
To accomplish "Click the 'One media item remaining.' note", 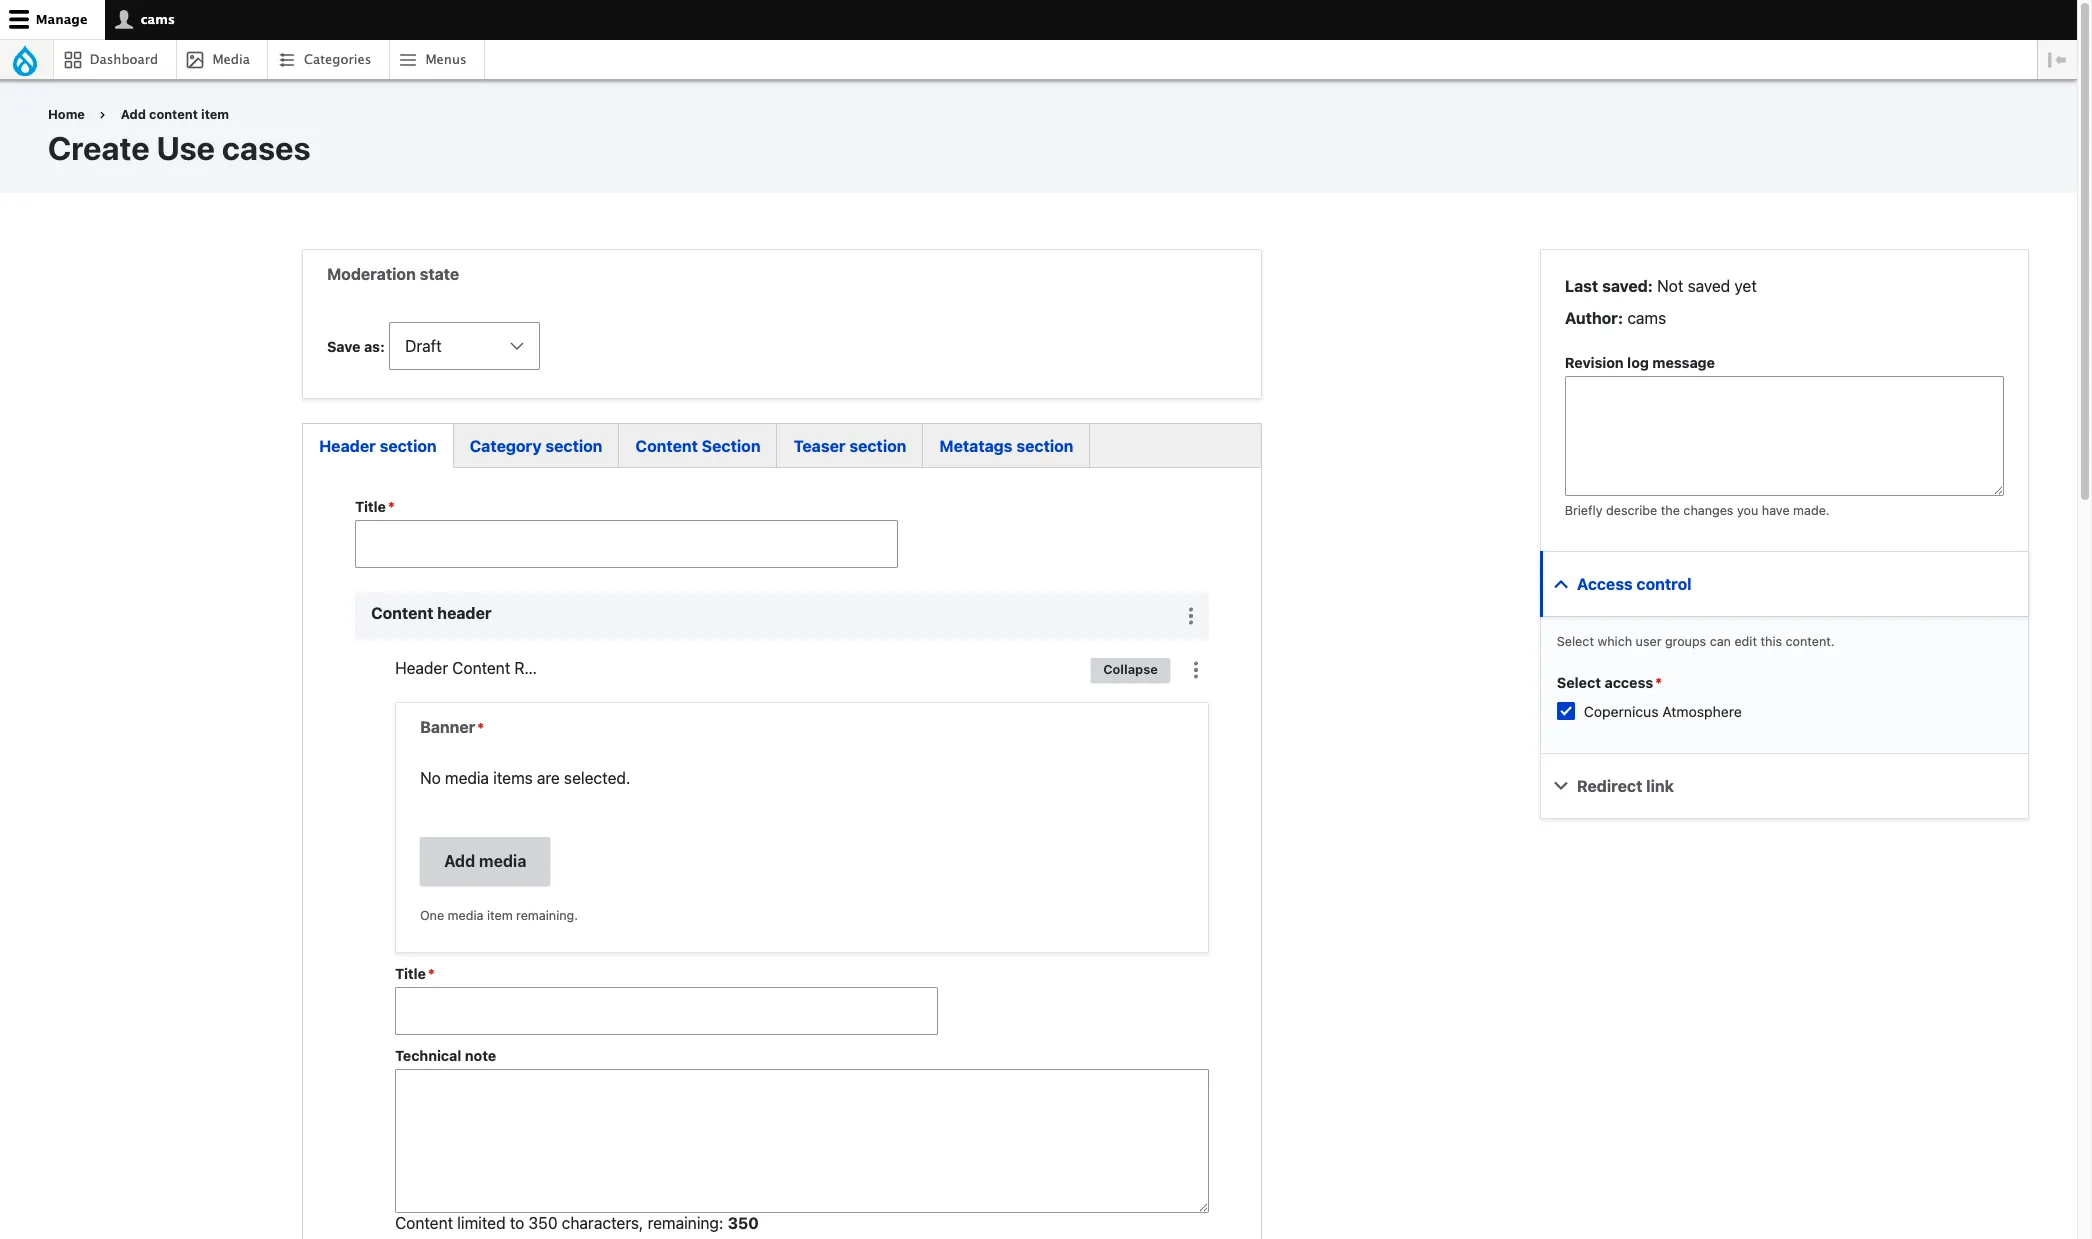I will pyautogui.click(x=499, y=915).
